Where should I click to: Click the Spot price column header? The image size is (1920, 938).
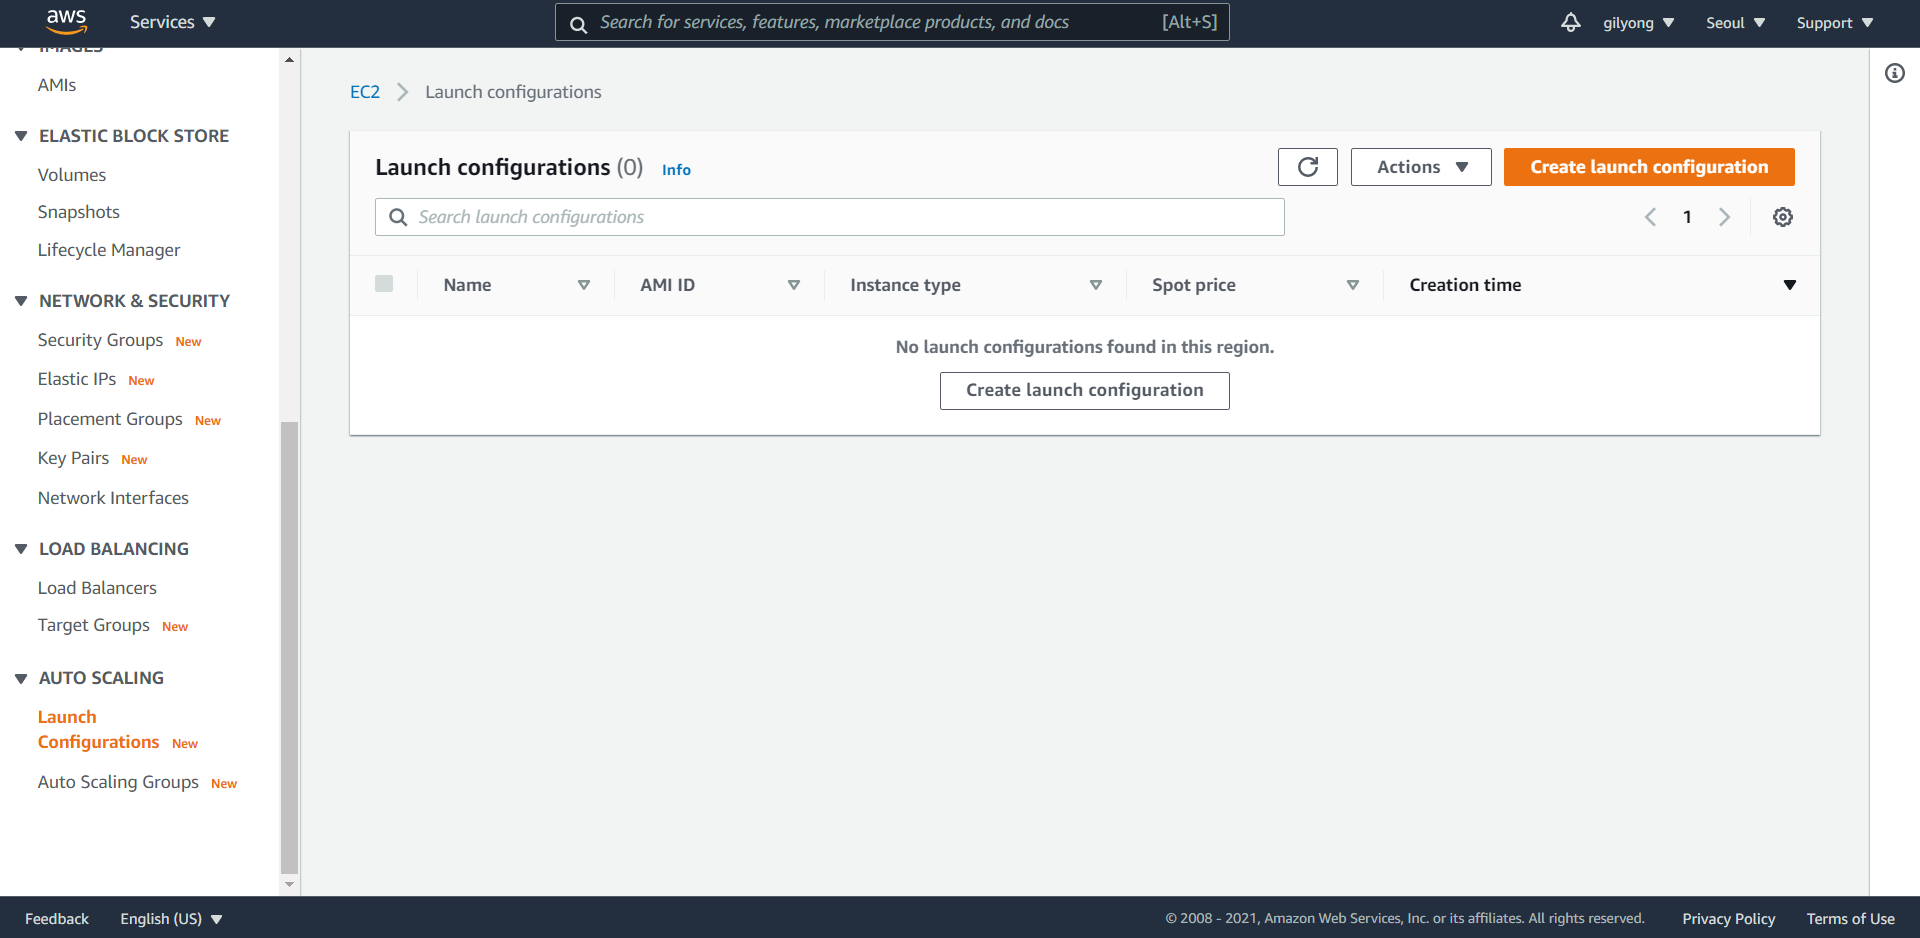(1193, 285)
